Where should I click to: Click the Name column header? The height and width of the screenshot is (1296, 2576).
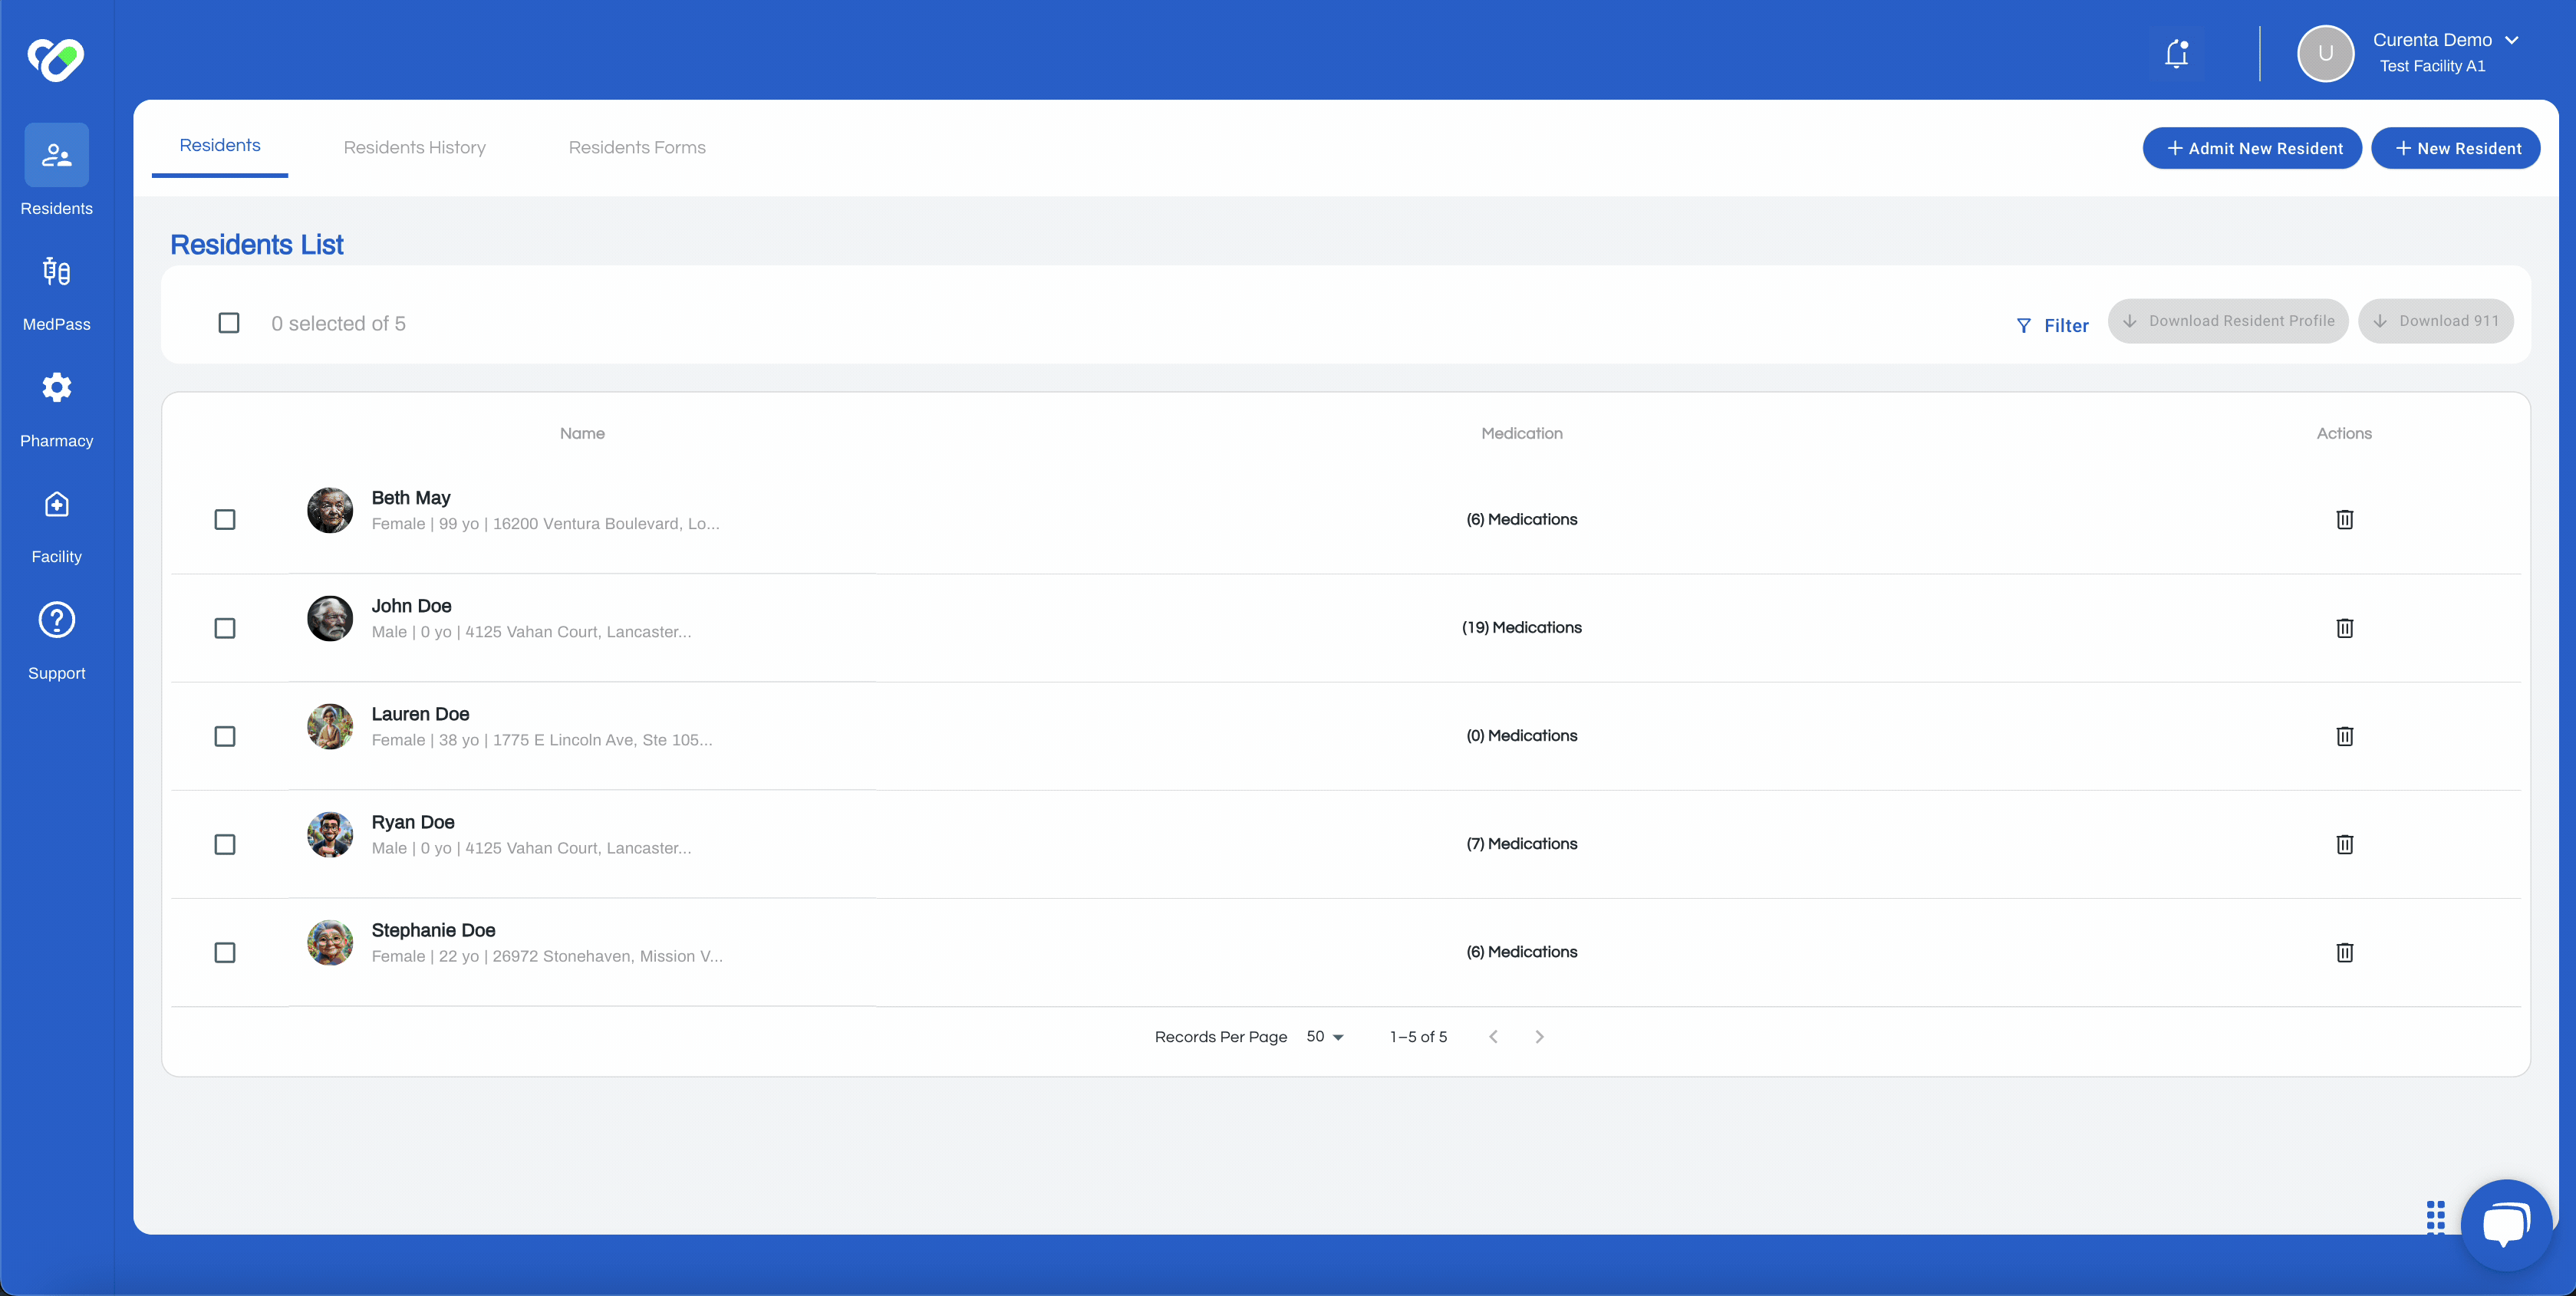pos(582,433)
